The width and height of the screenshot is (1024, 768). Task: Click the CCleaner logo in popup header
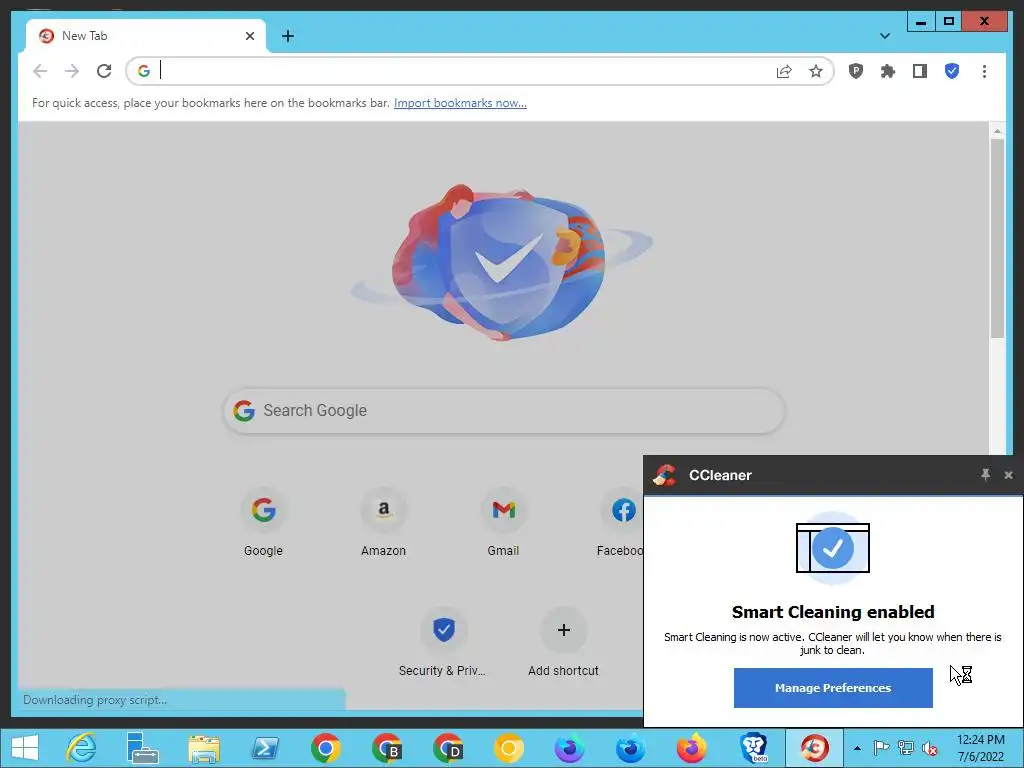665,475
